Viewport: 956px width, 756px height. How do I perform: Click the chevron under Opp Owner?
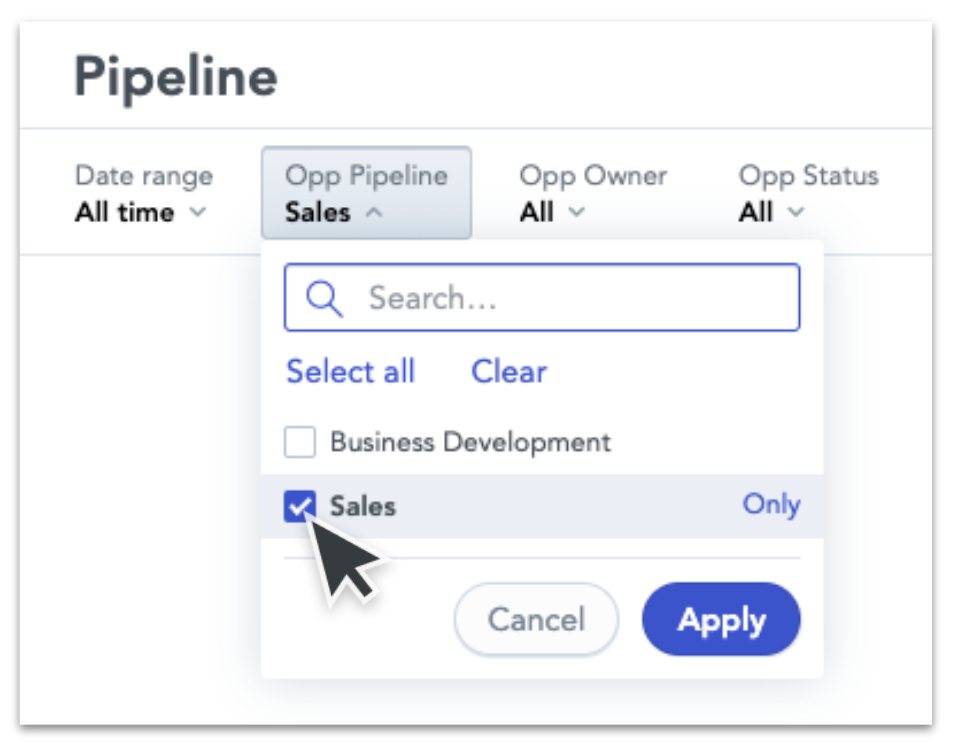coord(577,212)
